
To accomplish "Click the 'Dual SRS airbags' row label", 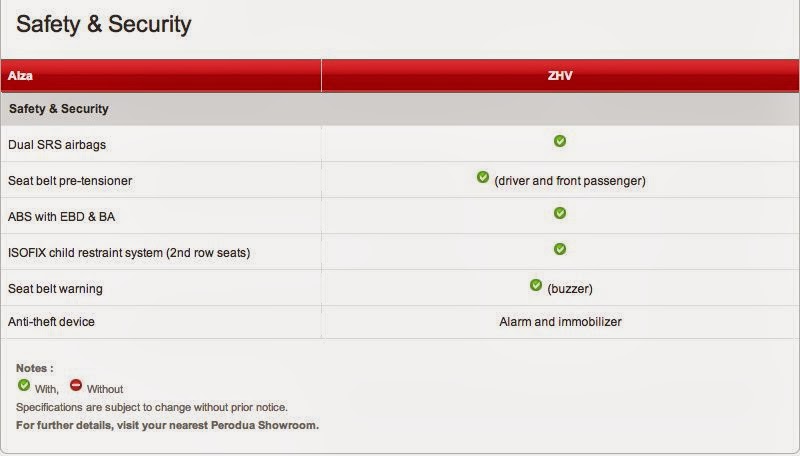I will point(56,145).
